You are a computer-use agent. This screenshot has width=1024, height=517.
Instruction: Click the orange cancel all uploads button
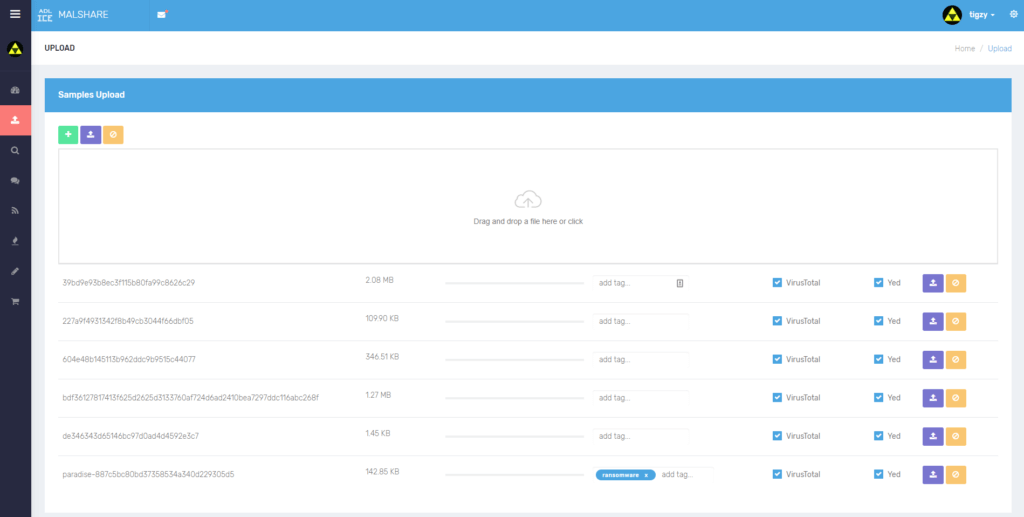tap(113, 134)
